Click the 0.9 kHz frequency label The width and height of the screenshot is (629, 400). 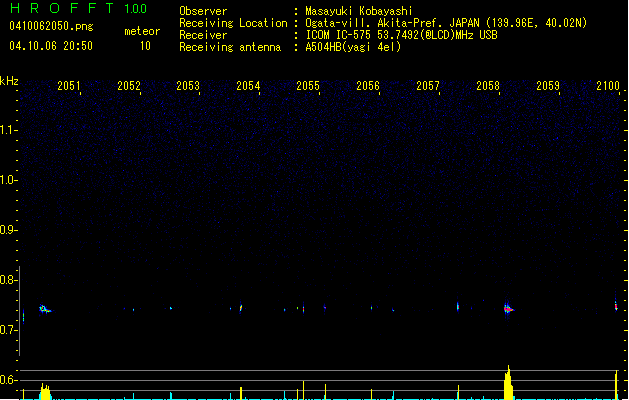(8, 230)
